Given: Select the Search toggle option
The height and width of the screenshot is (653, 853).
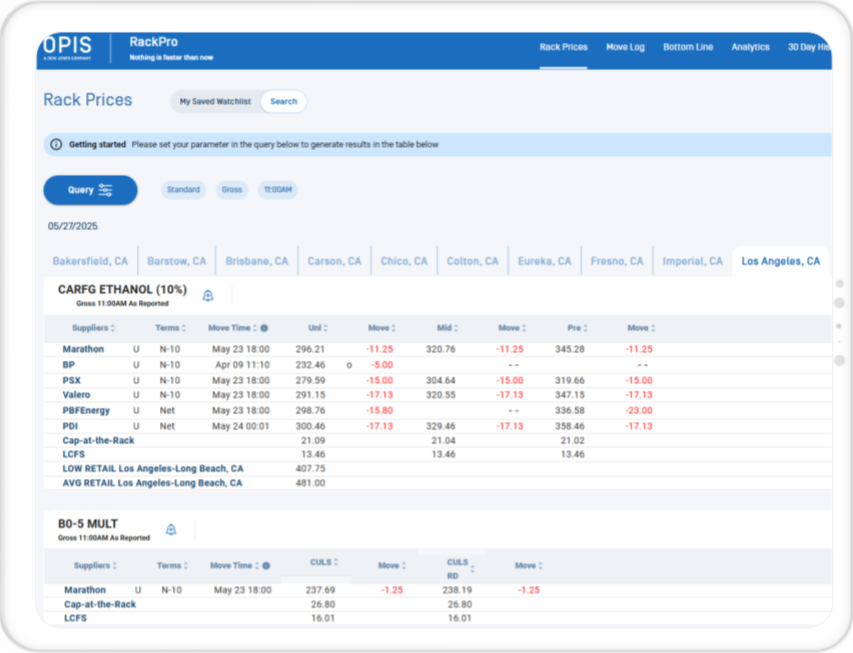Looking at the screenshot, I should (284, 101).
